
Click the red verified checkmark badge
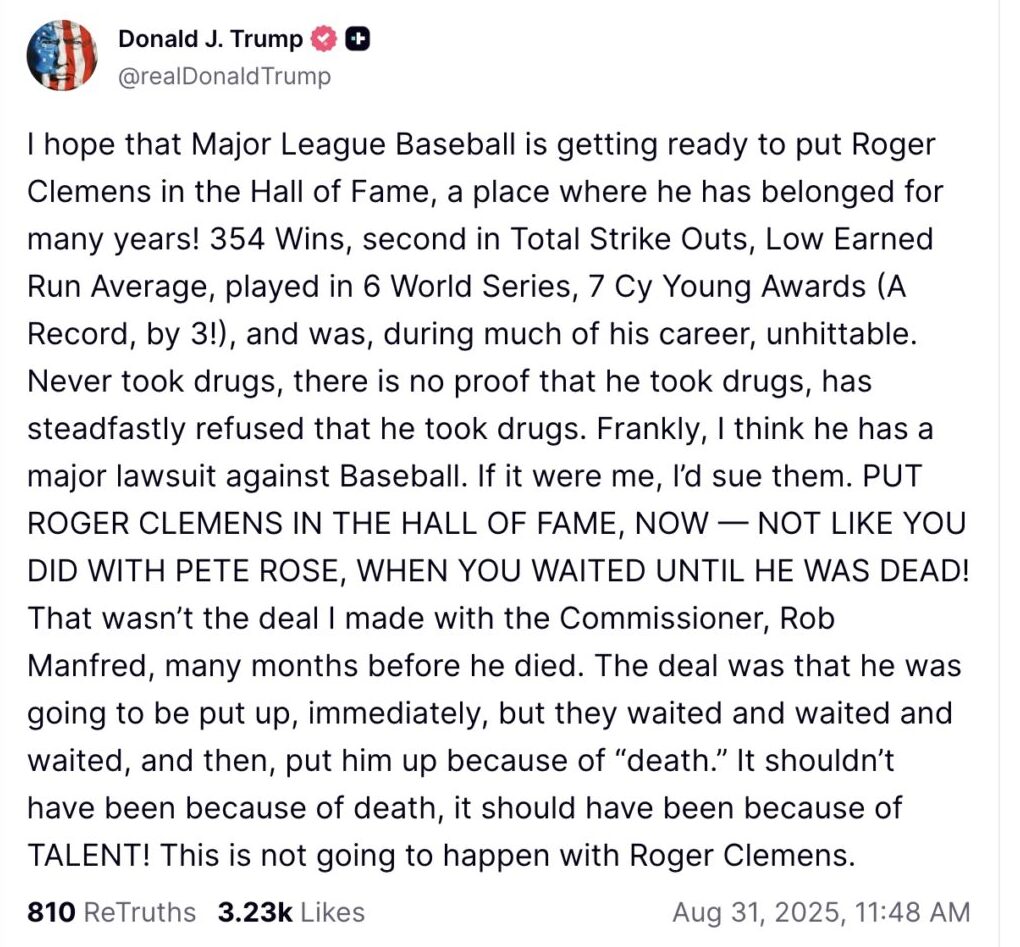pyautogui.click(x=323, y=39)
